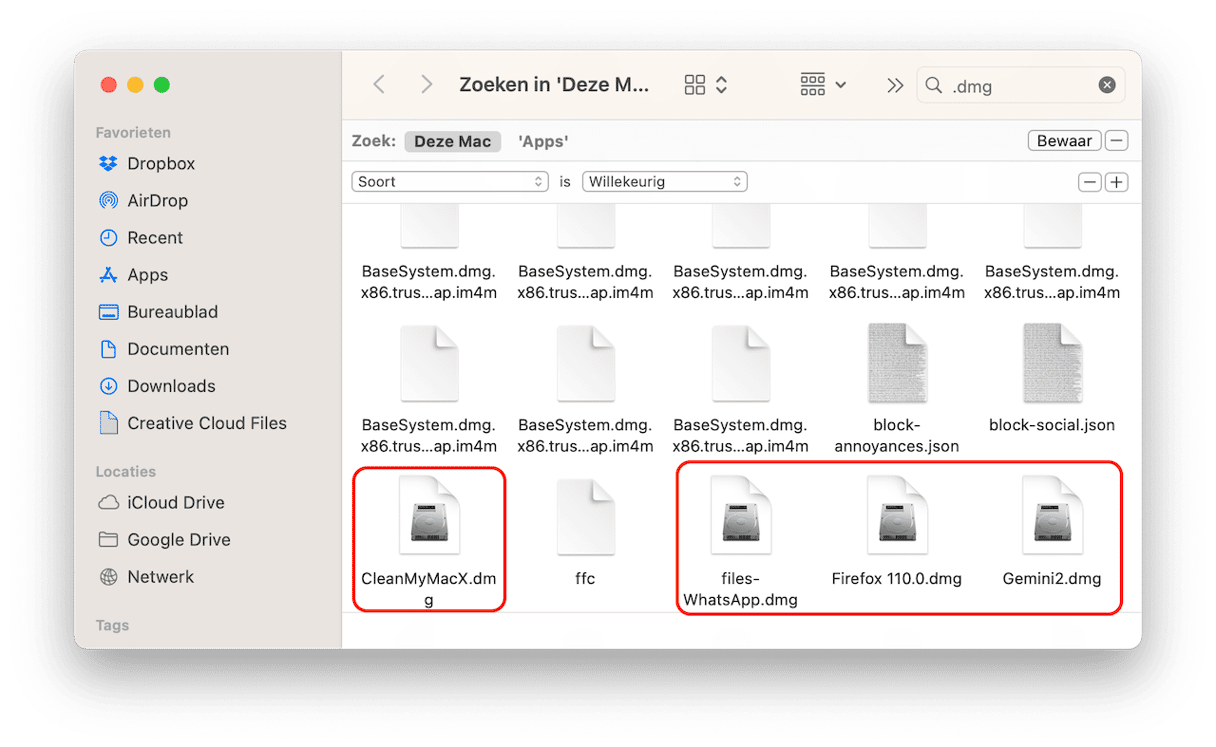Open the Soort criteria dropdown
The image size is (1216, 747).
tap(450, 182)
